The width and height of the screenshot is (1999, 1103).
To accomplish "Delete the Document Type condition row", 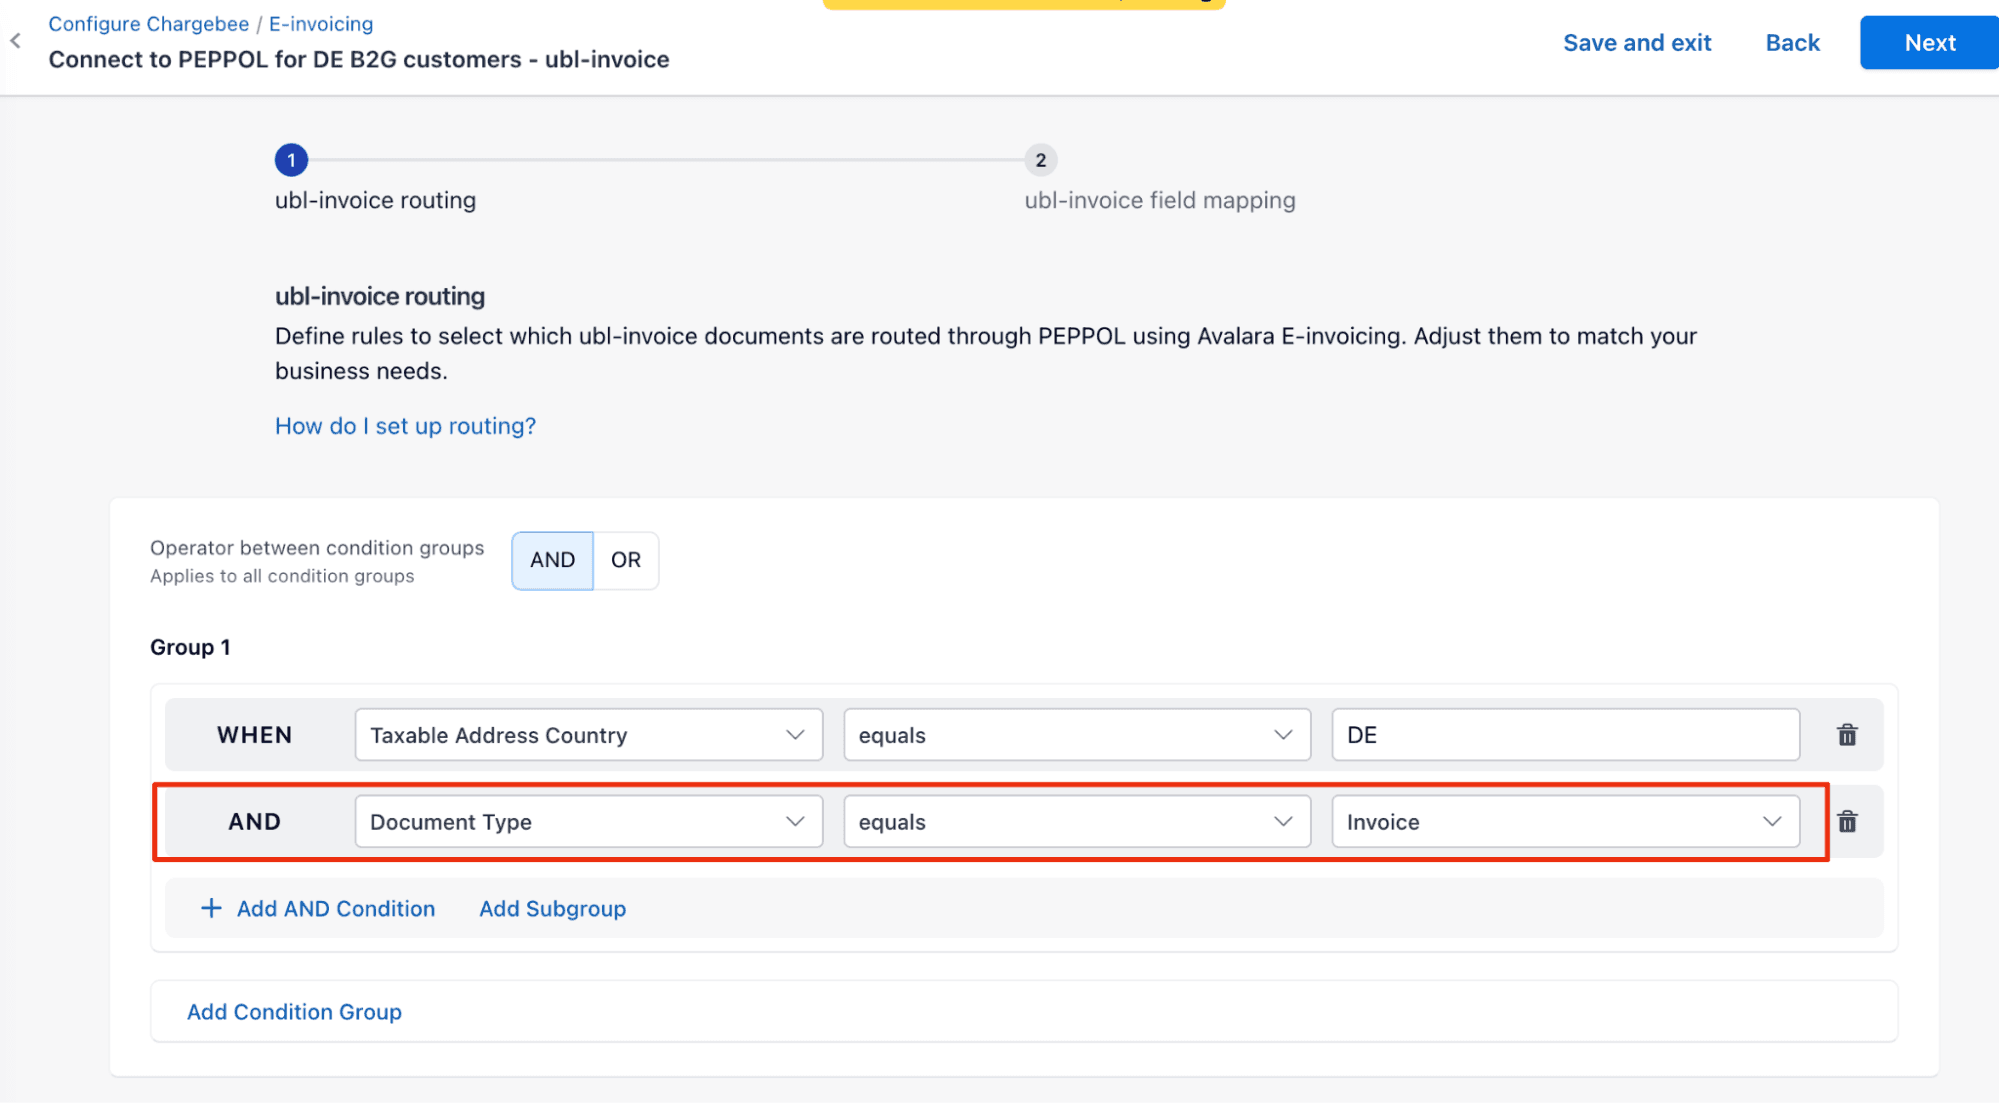I will 1846,822.
